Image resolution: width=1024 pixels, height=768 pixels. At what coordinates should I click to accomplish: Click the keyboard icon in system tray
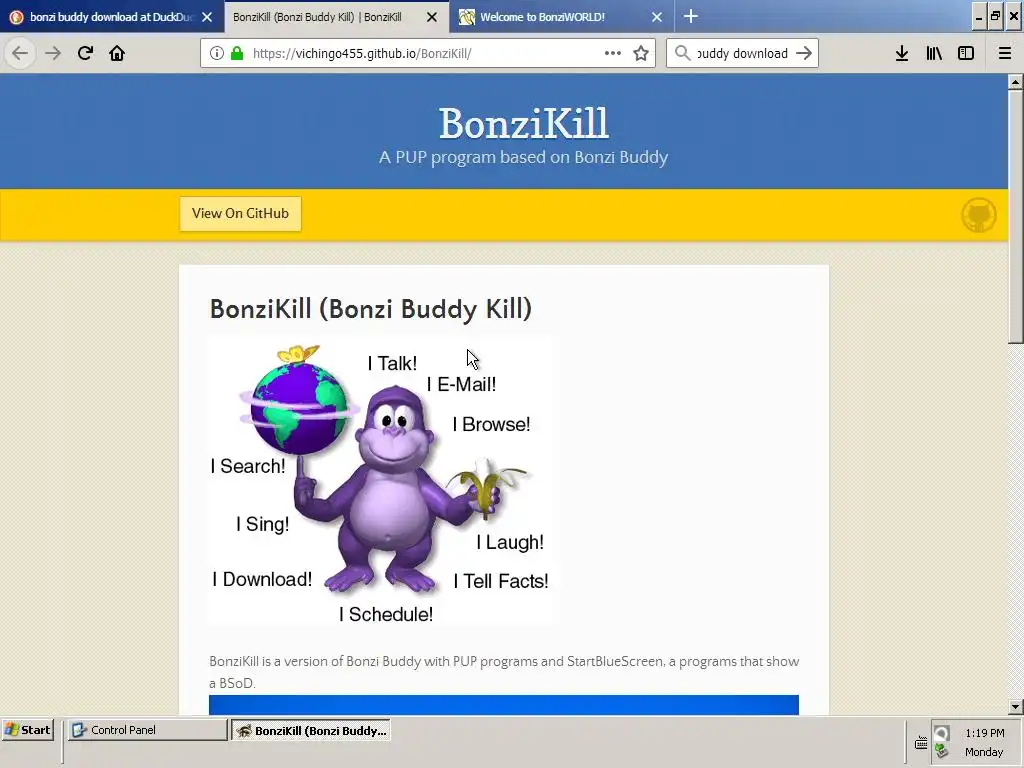(x=921, y=743)
